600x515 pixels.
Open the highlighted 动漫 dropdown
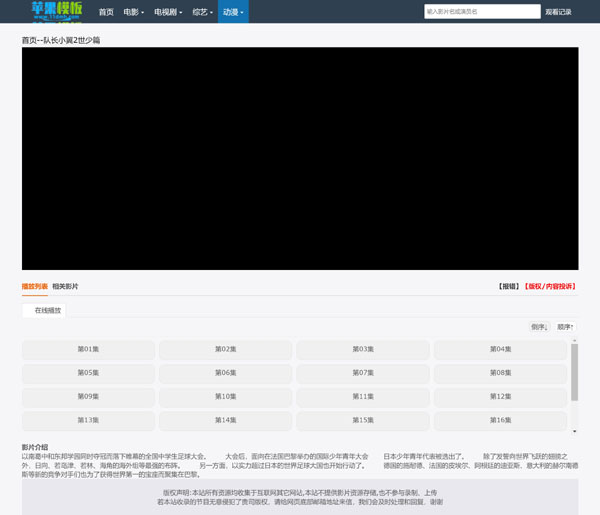tap(233, 12)
